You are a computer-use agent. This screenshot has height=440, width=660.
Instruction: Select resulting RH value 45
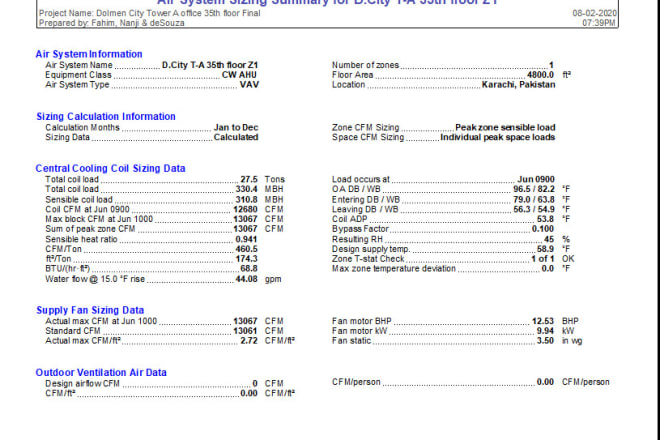point(549,239)
